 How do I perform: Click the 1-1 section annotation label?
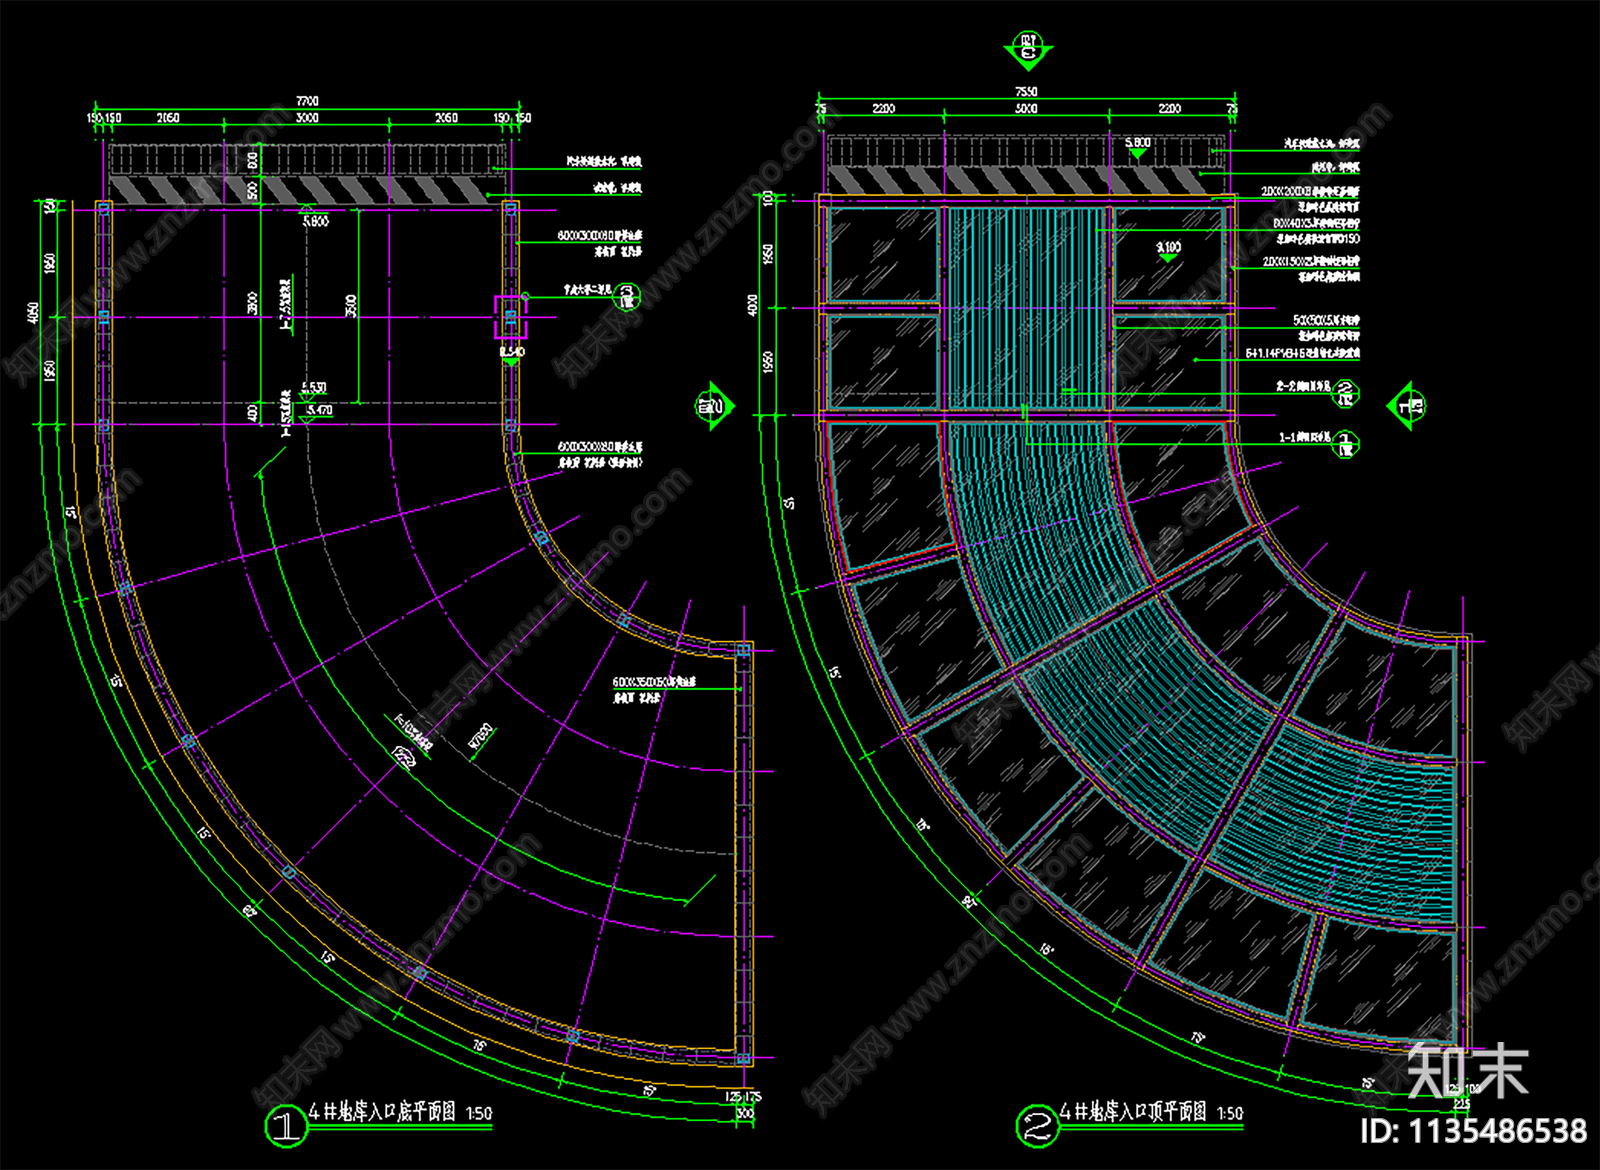(x=1305, y=437)
